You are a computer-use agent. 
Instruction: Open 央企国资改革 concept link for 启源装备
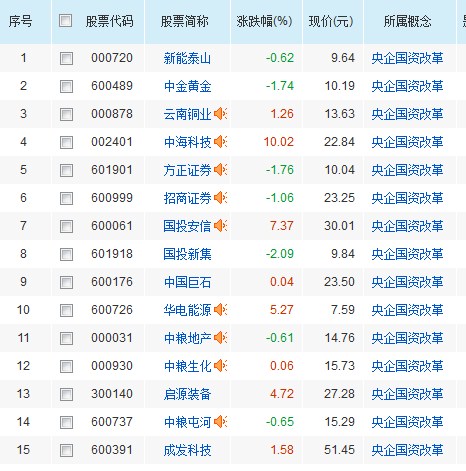(407, 394)
